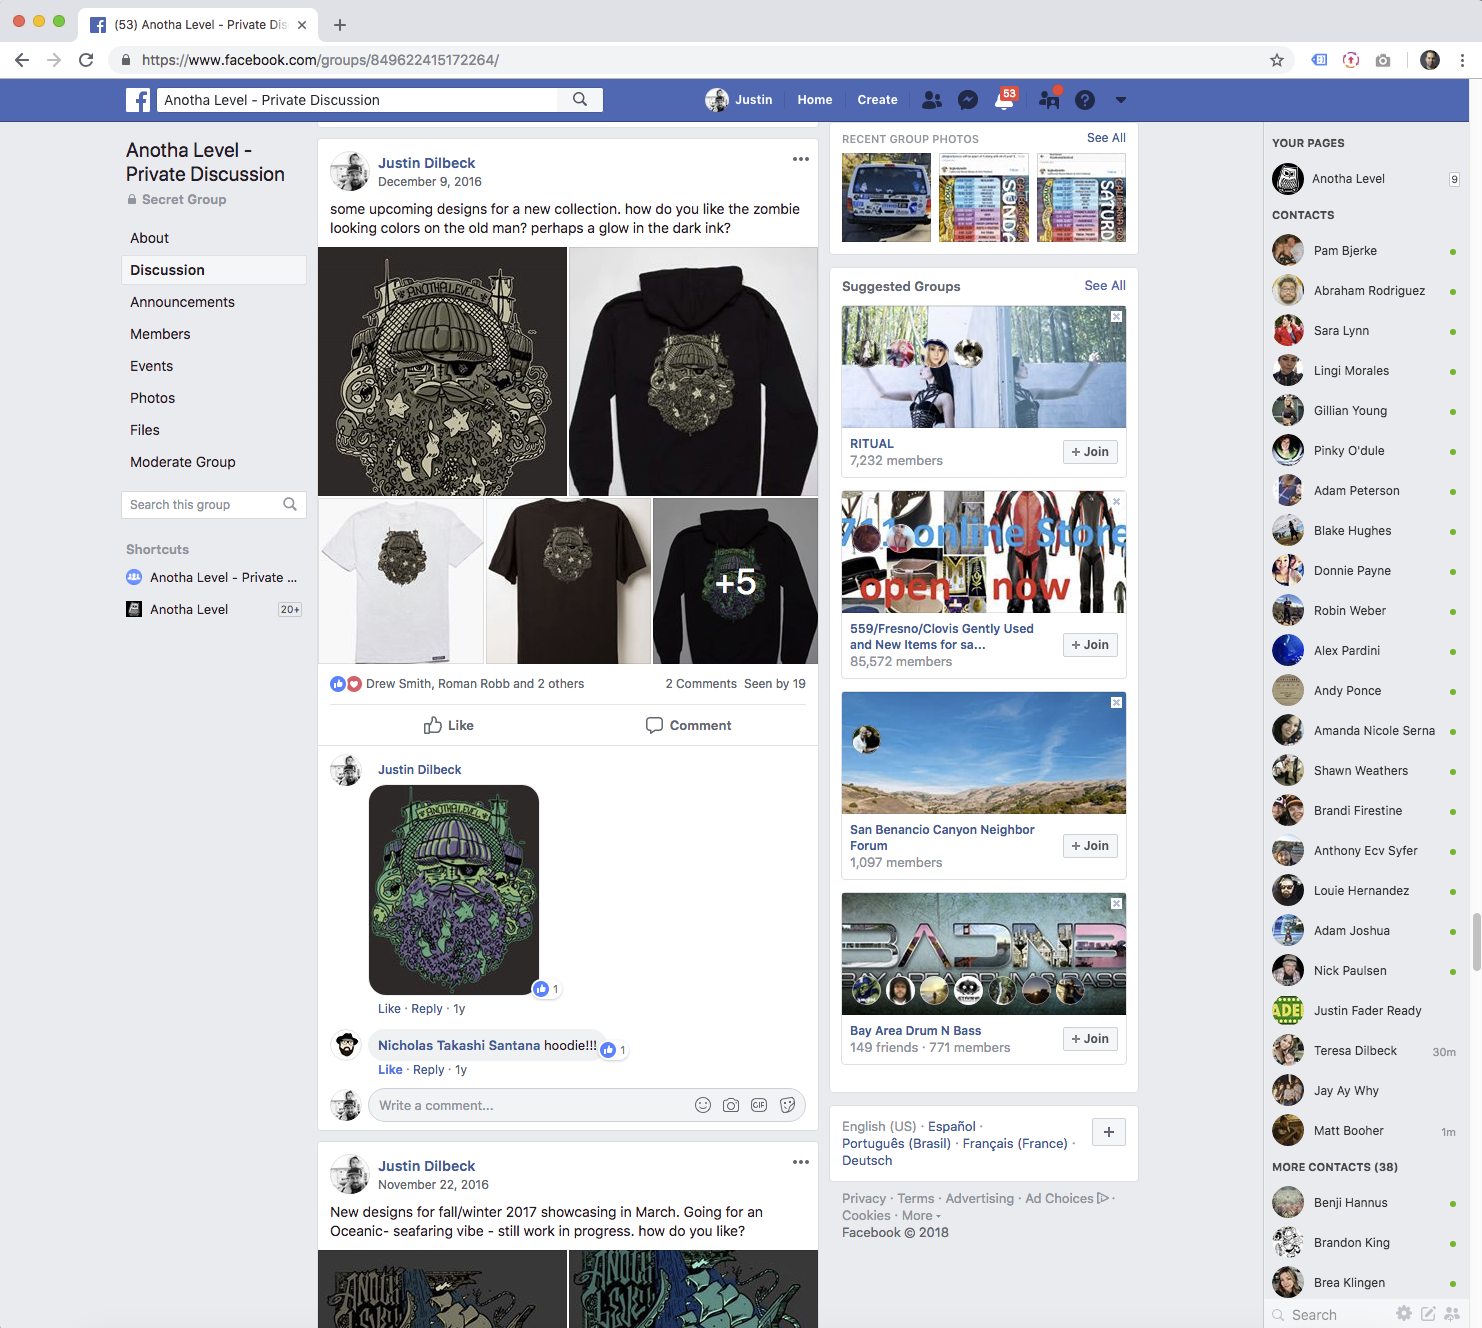The image size is (1482, 1328).
Task: Click the search magnifier in Facebook search bar
Action: click(580, 100)
